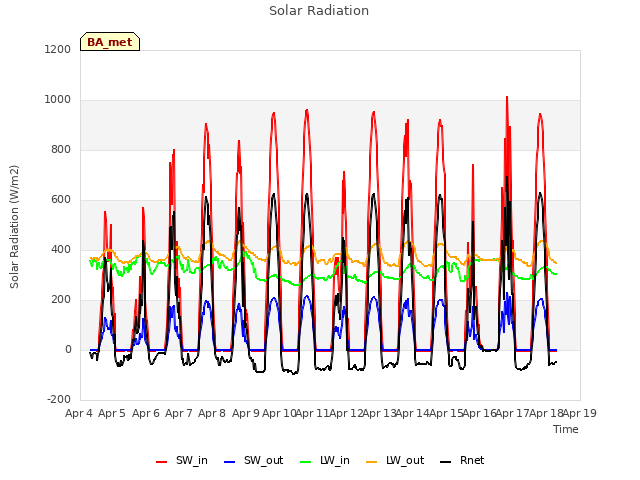The height and width of the screenshot is (480, 640).
Task: Click the Apr 19 x-axis label
Action: coord(580,413)
